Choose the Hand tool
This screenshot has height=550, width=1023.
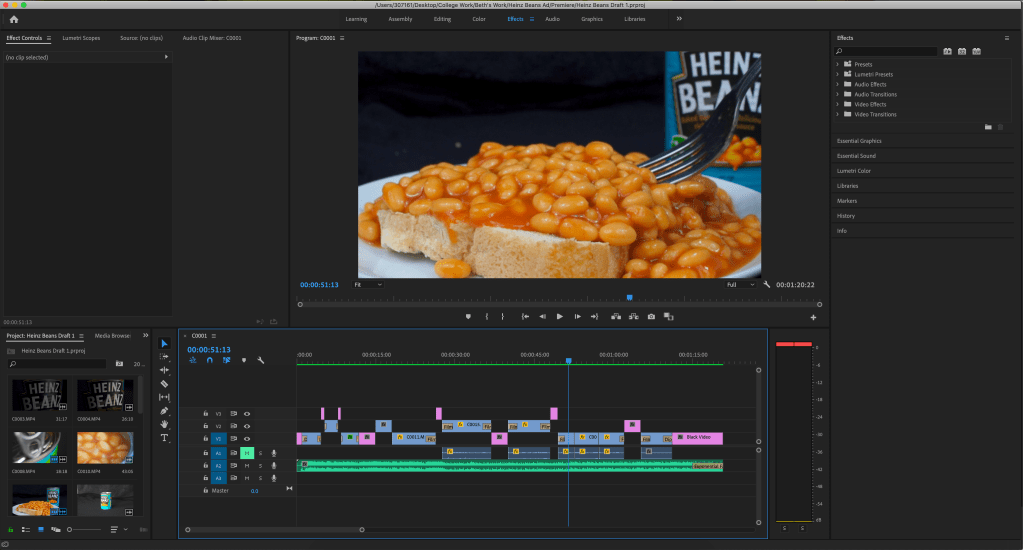pos(165,424)
